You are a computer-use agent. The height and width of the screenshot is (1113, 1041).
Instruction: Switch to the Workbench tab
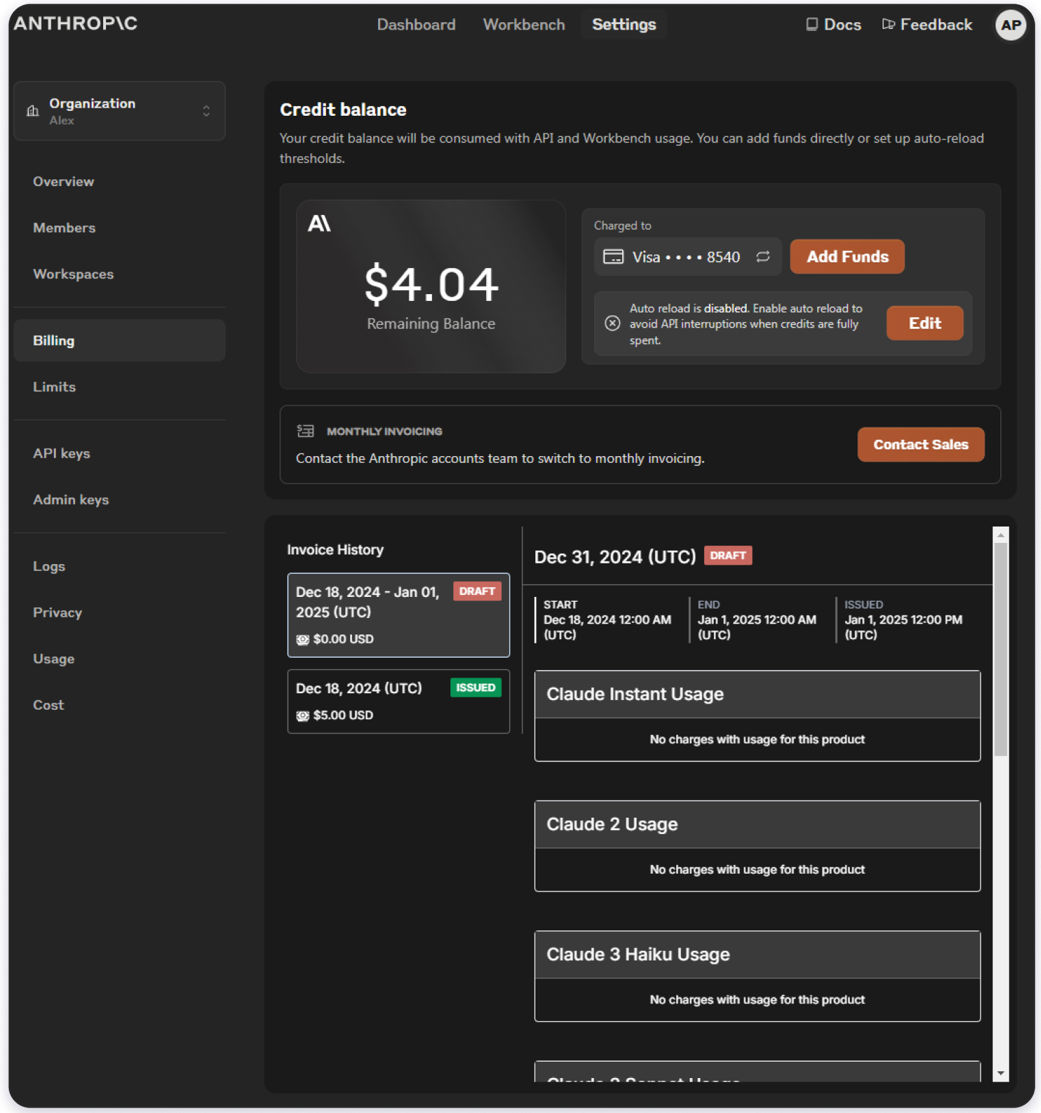coord(524,24)
